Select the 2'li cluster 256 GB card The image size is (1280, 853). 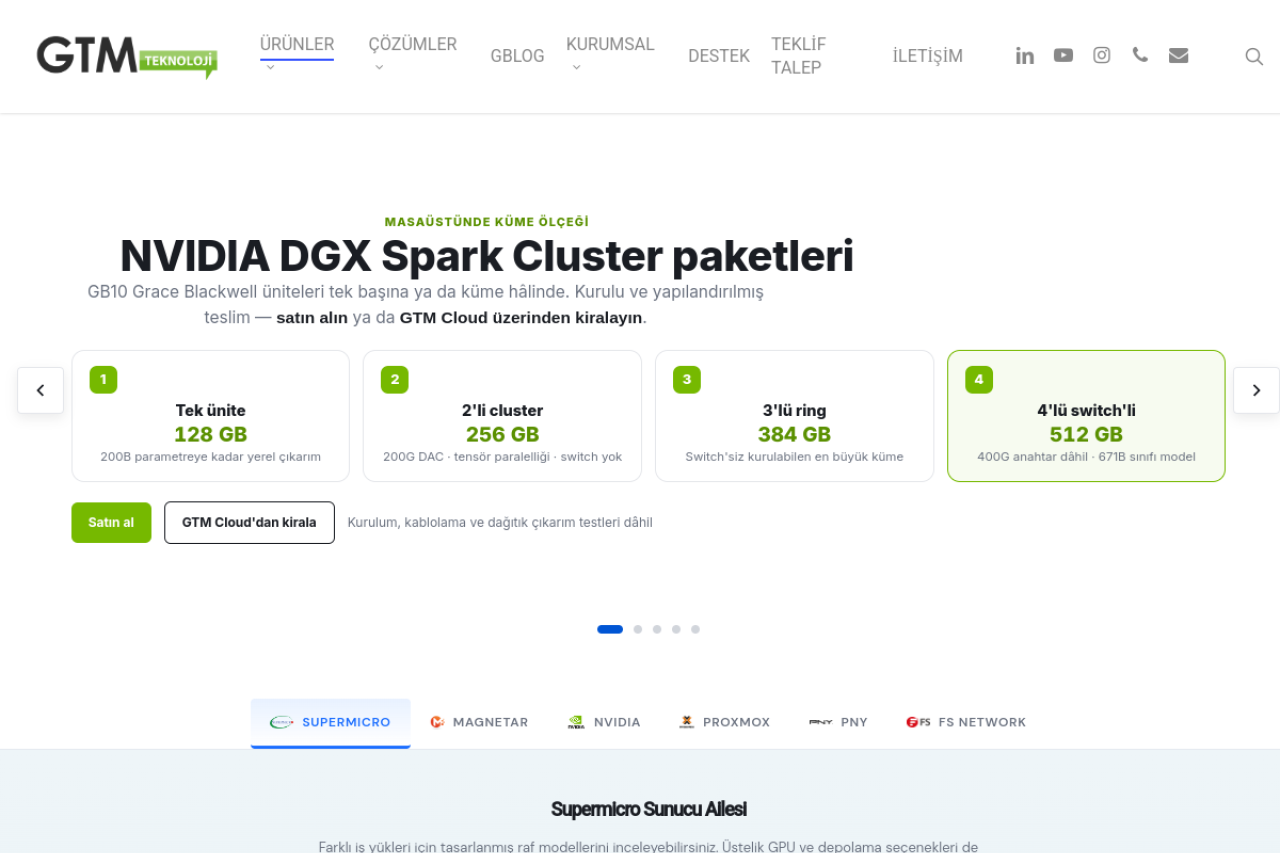502,416
